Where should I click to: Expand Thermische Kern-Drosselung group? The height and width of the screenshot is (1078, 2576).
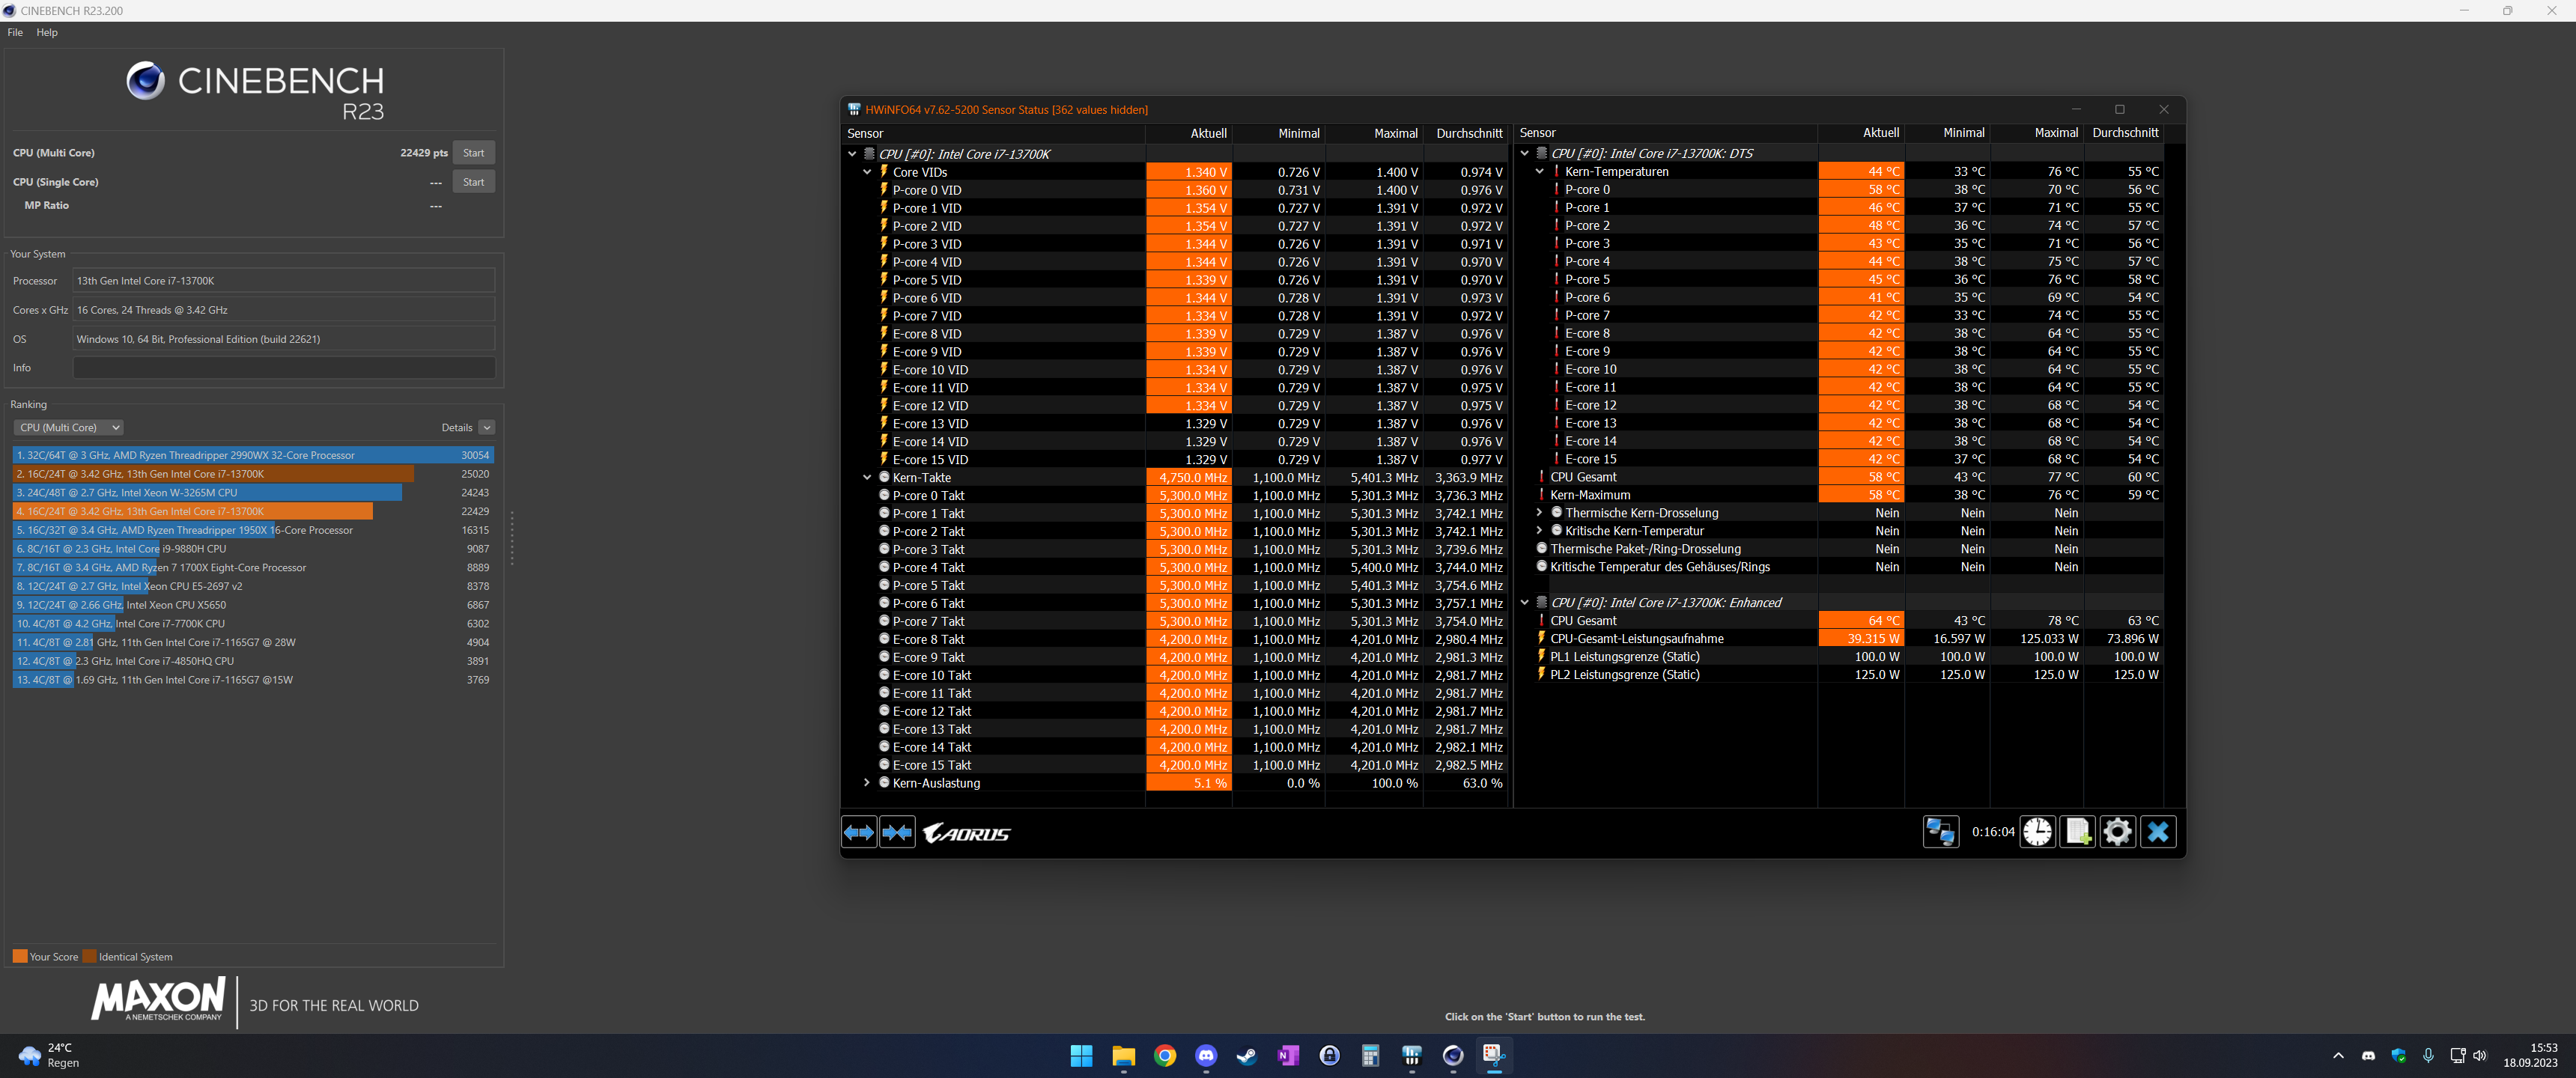pos(1539,513)
